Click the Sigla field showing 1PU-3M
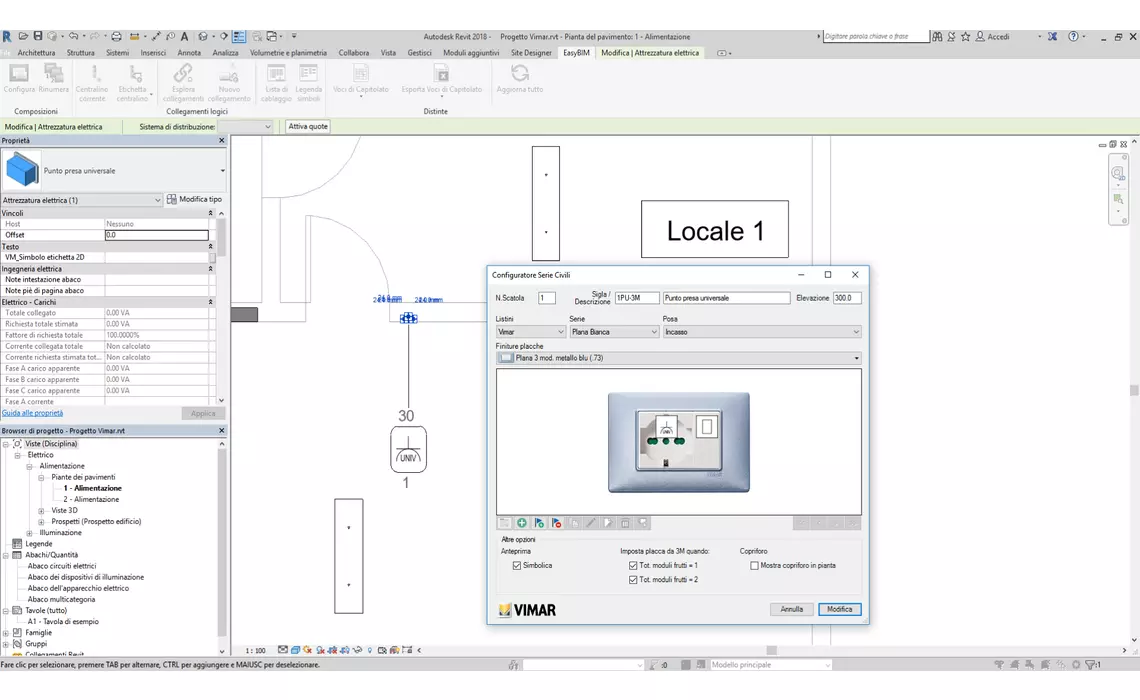The height and width of the screenshot is (700, 1140). [638, 298]
